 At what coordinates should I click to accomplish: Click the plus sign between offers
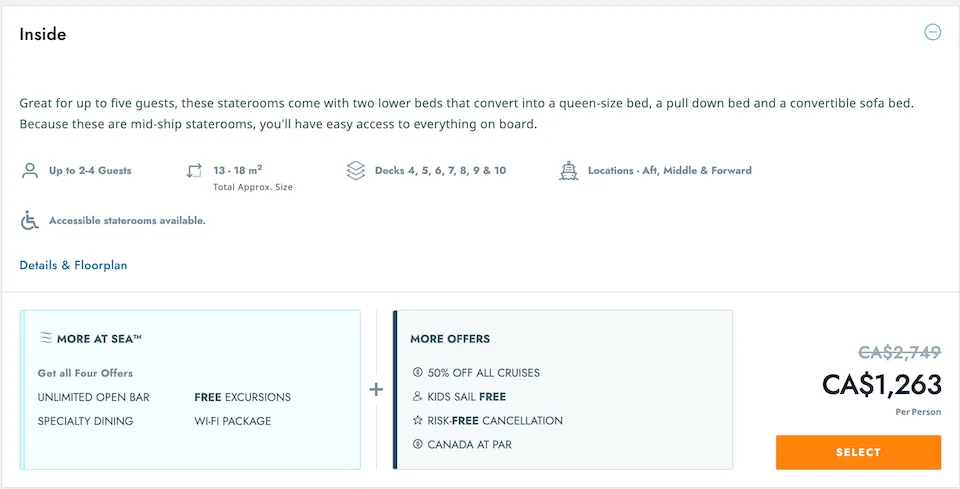pyautogui.click(x=376, y=389)
